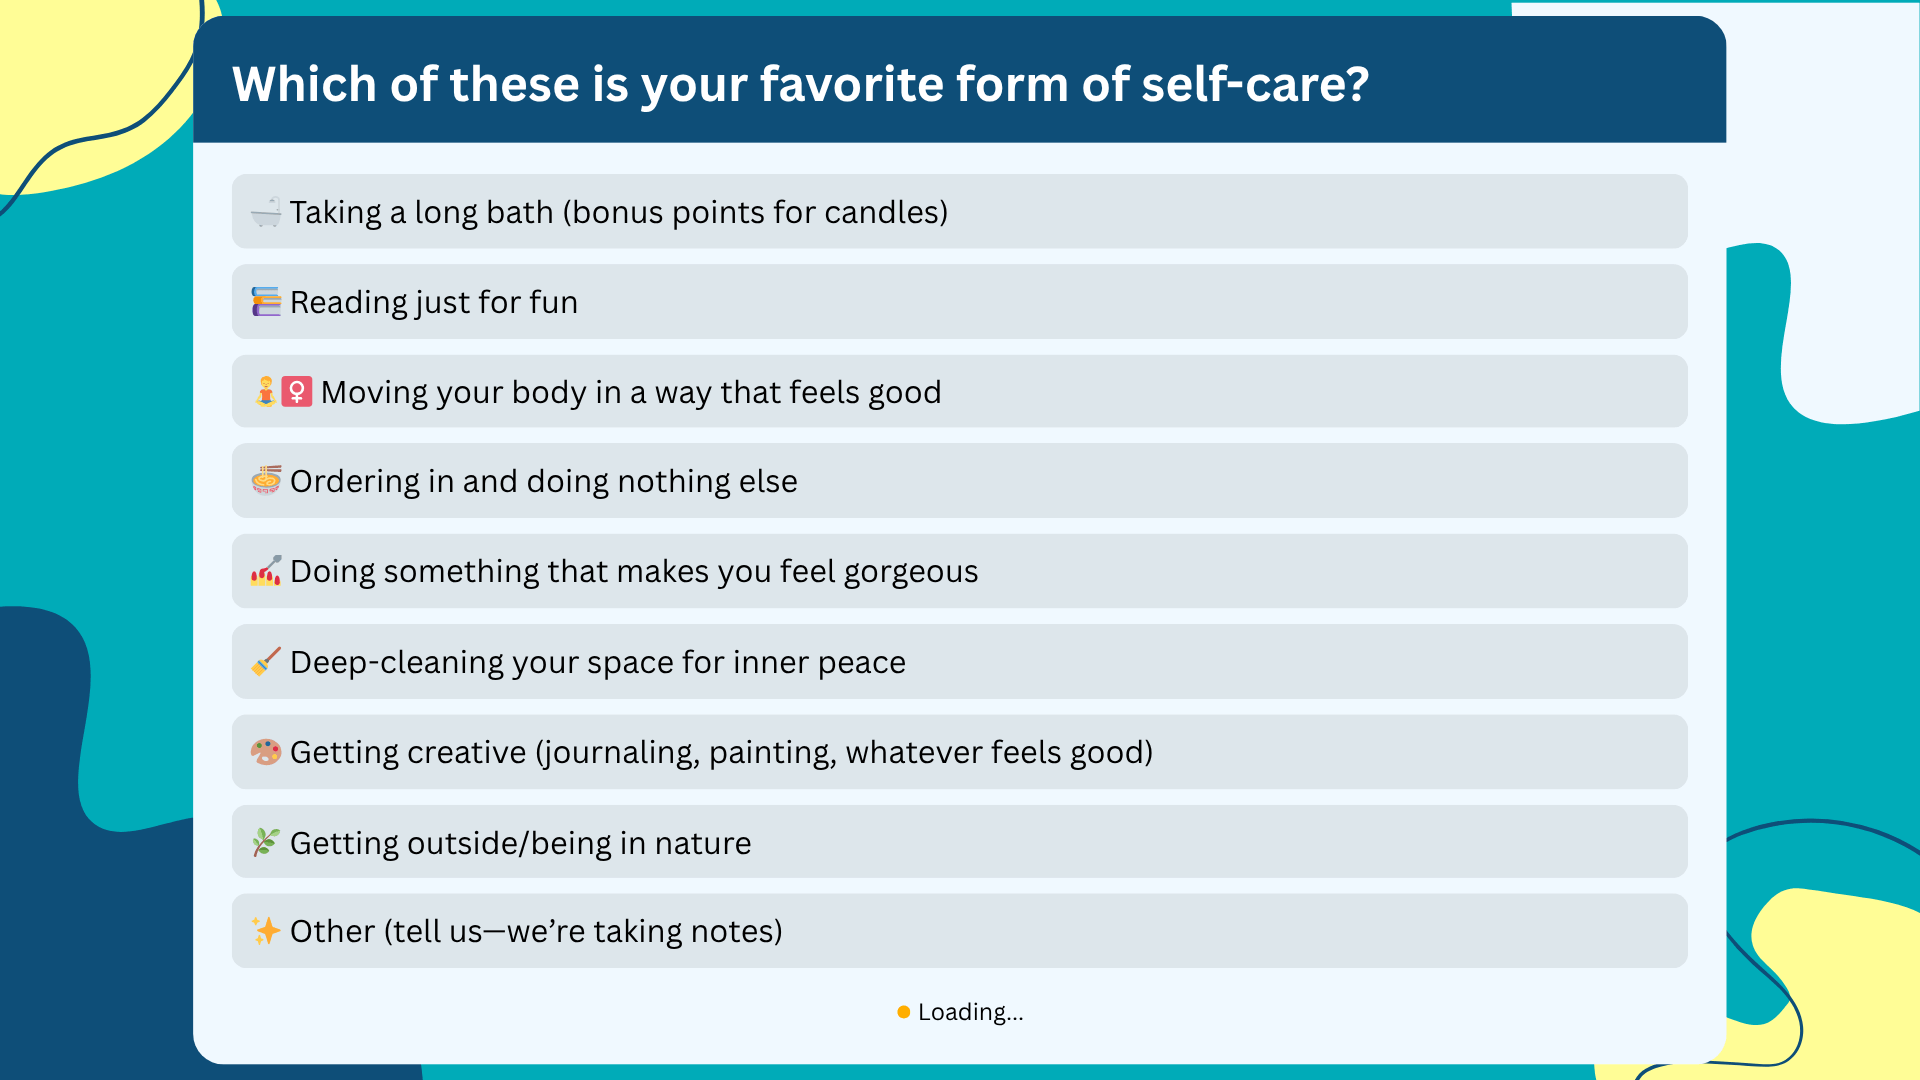Pick 'Moving your body' poll option

pos(960,391)
